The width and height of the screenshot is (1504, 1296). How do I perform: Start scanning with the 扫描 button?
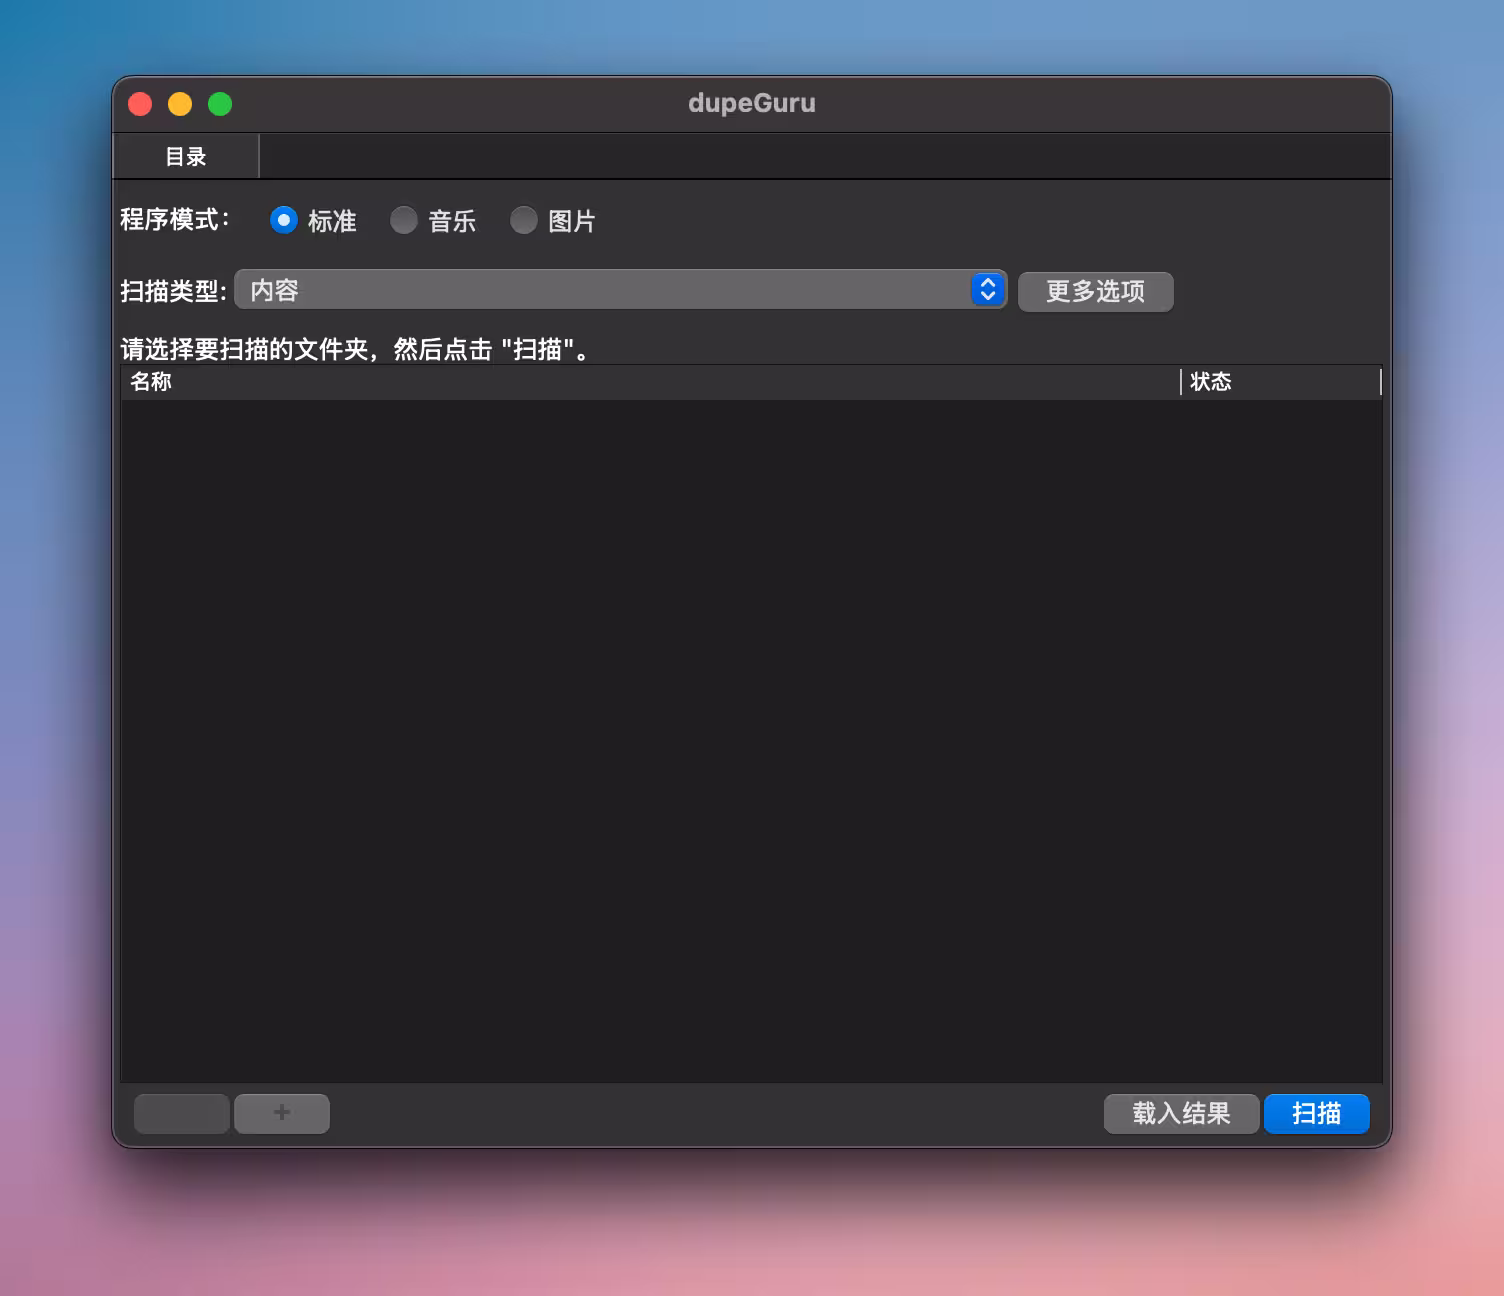click(1316, 1113)
